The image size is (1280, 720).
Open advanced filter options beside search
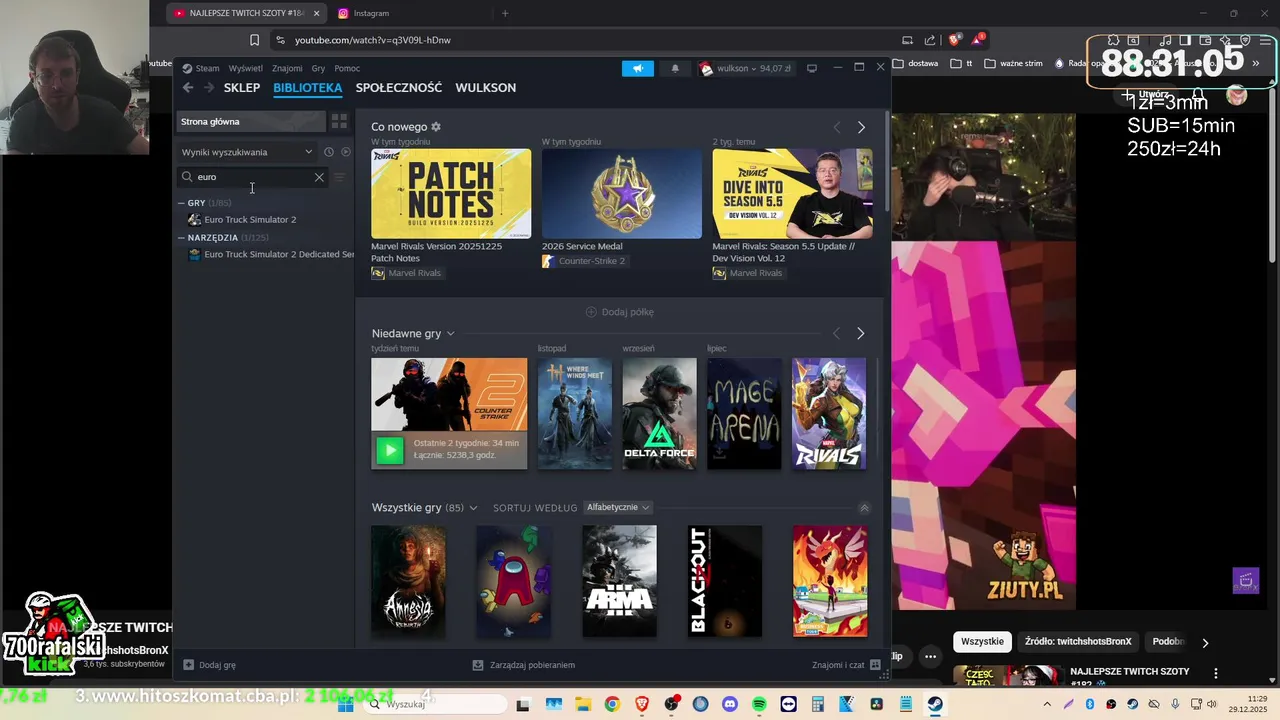click(x=340, y=177)
